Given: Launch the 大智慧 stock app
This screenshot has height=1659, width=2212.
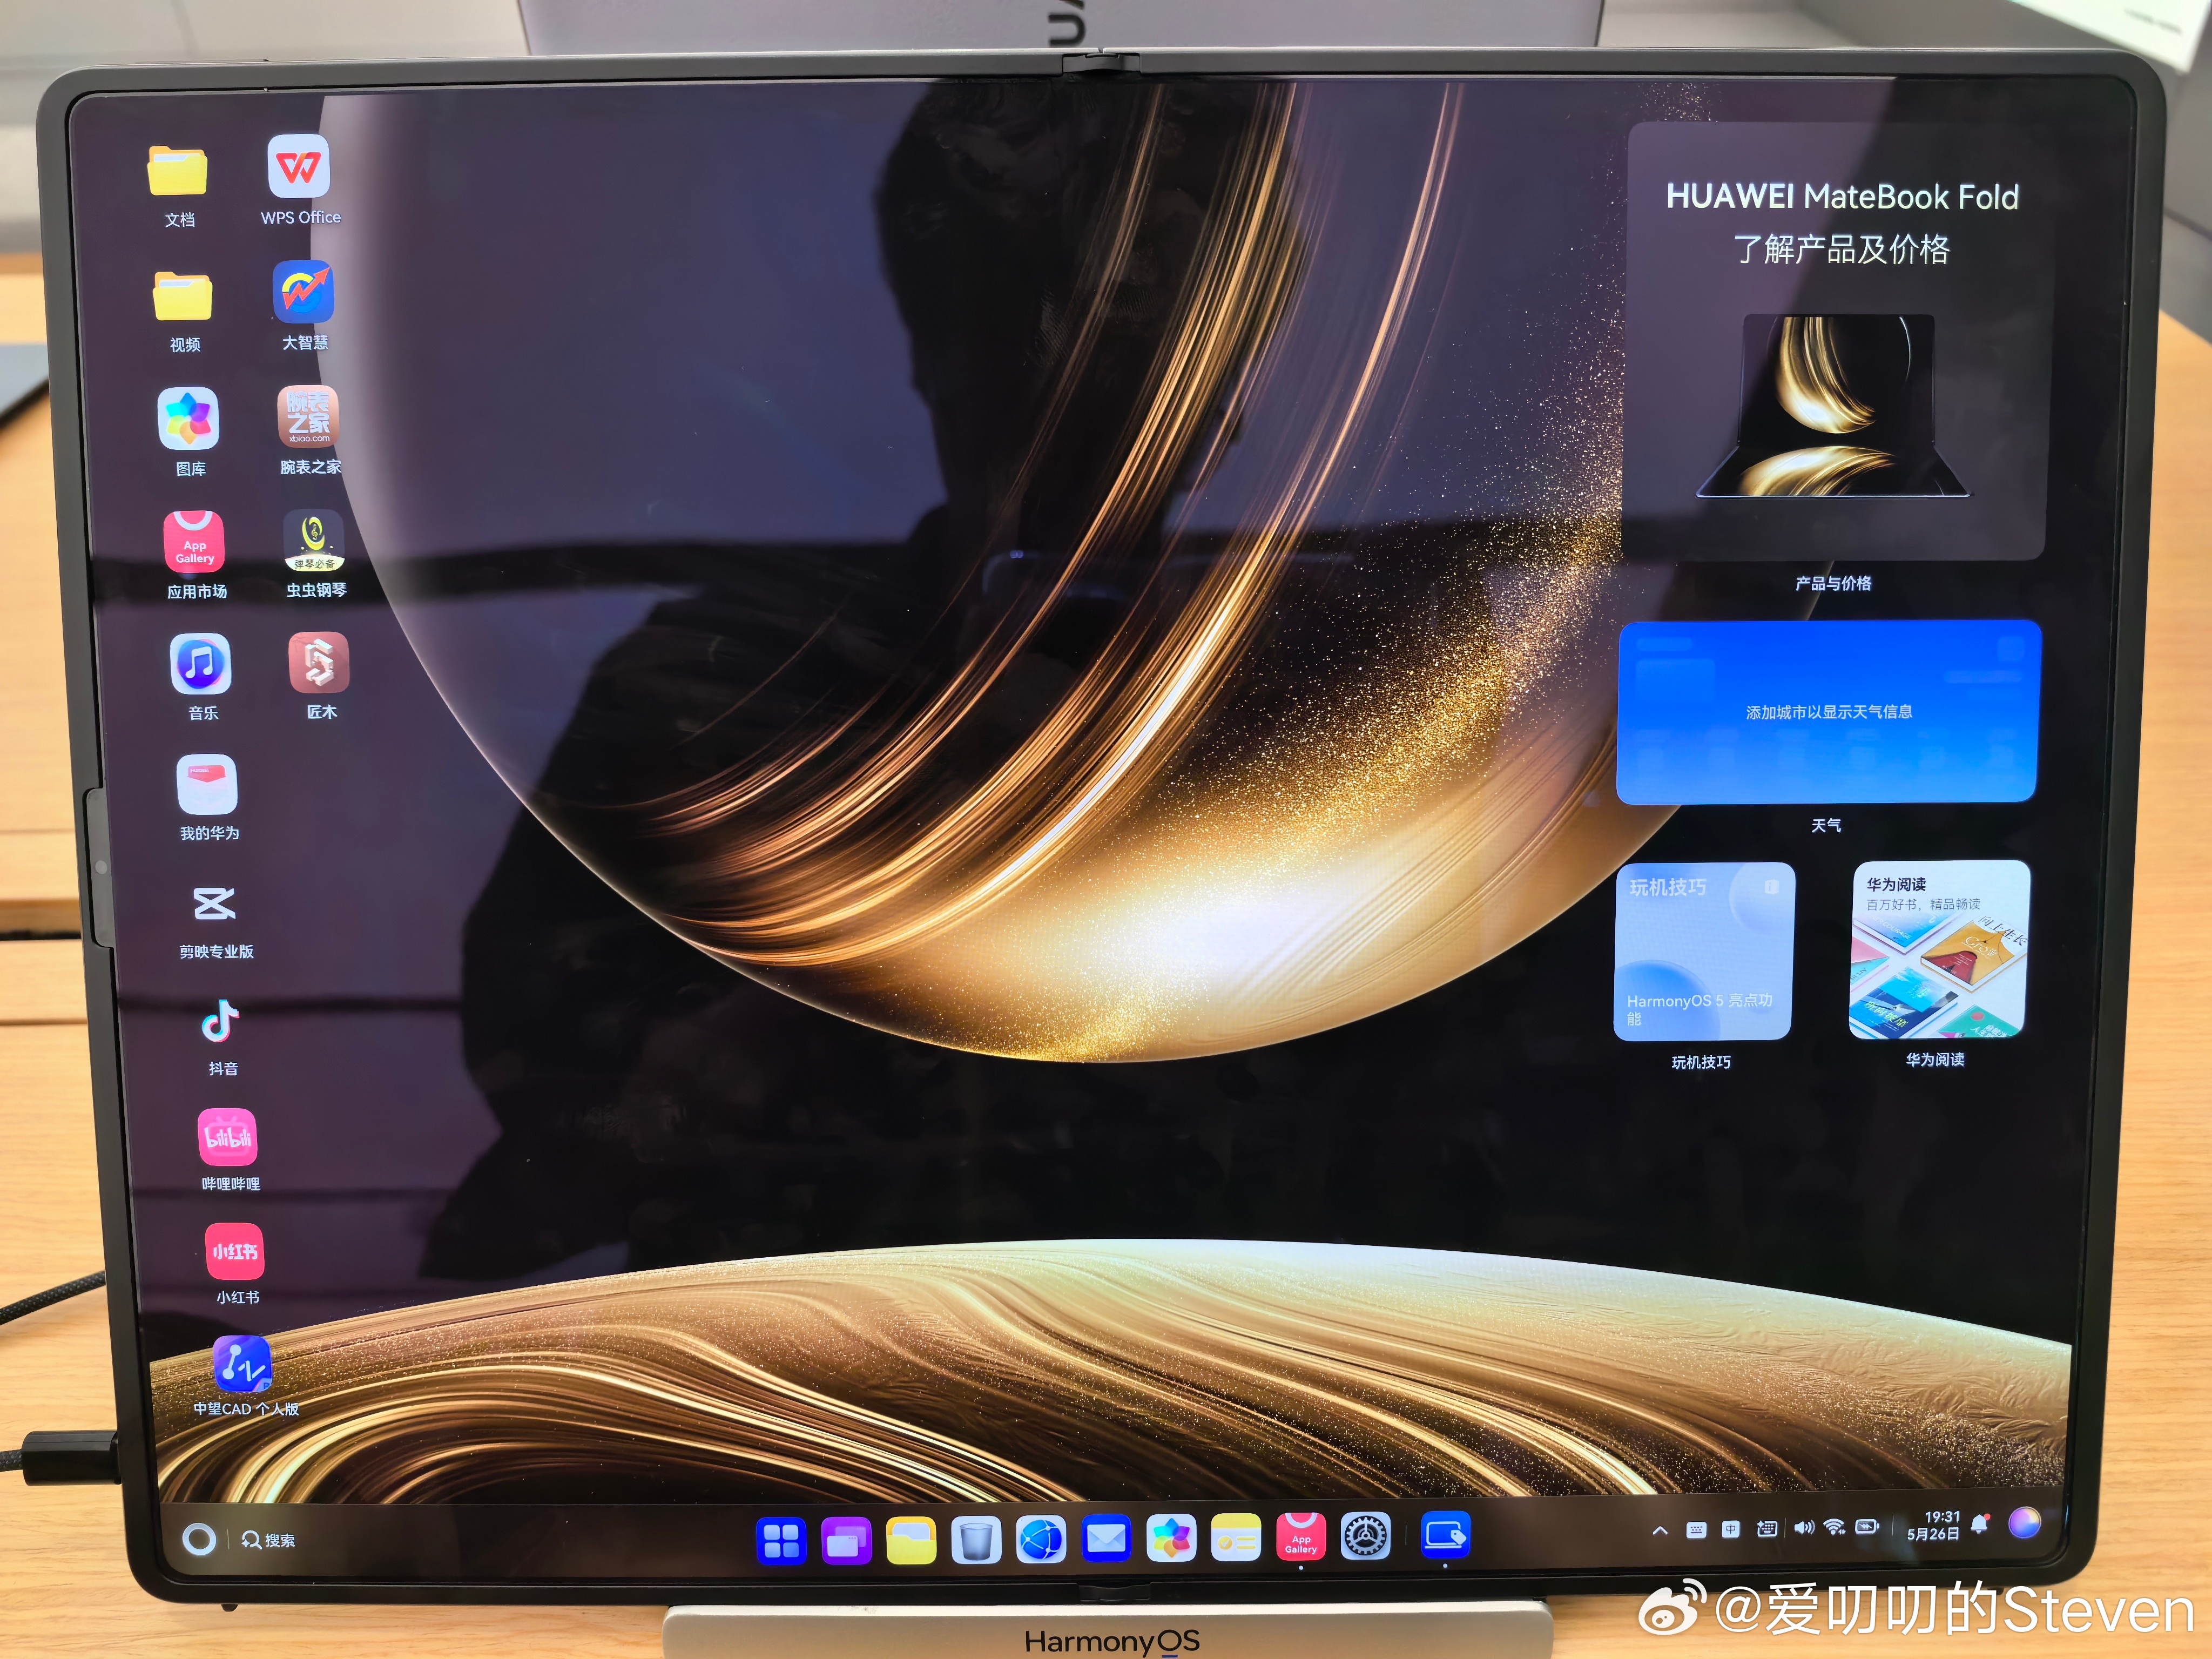Looking at the screenshot, I should tap(303, 292).
